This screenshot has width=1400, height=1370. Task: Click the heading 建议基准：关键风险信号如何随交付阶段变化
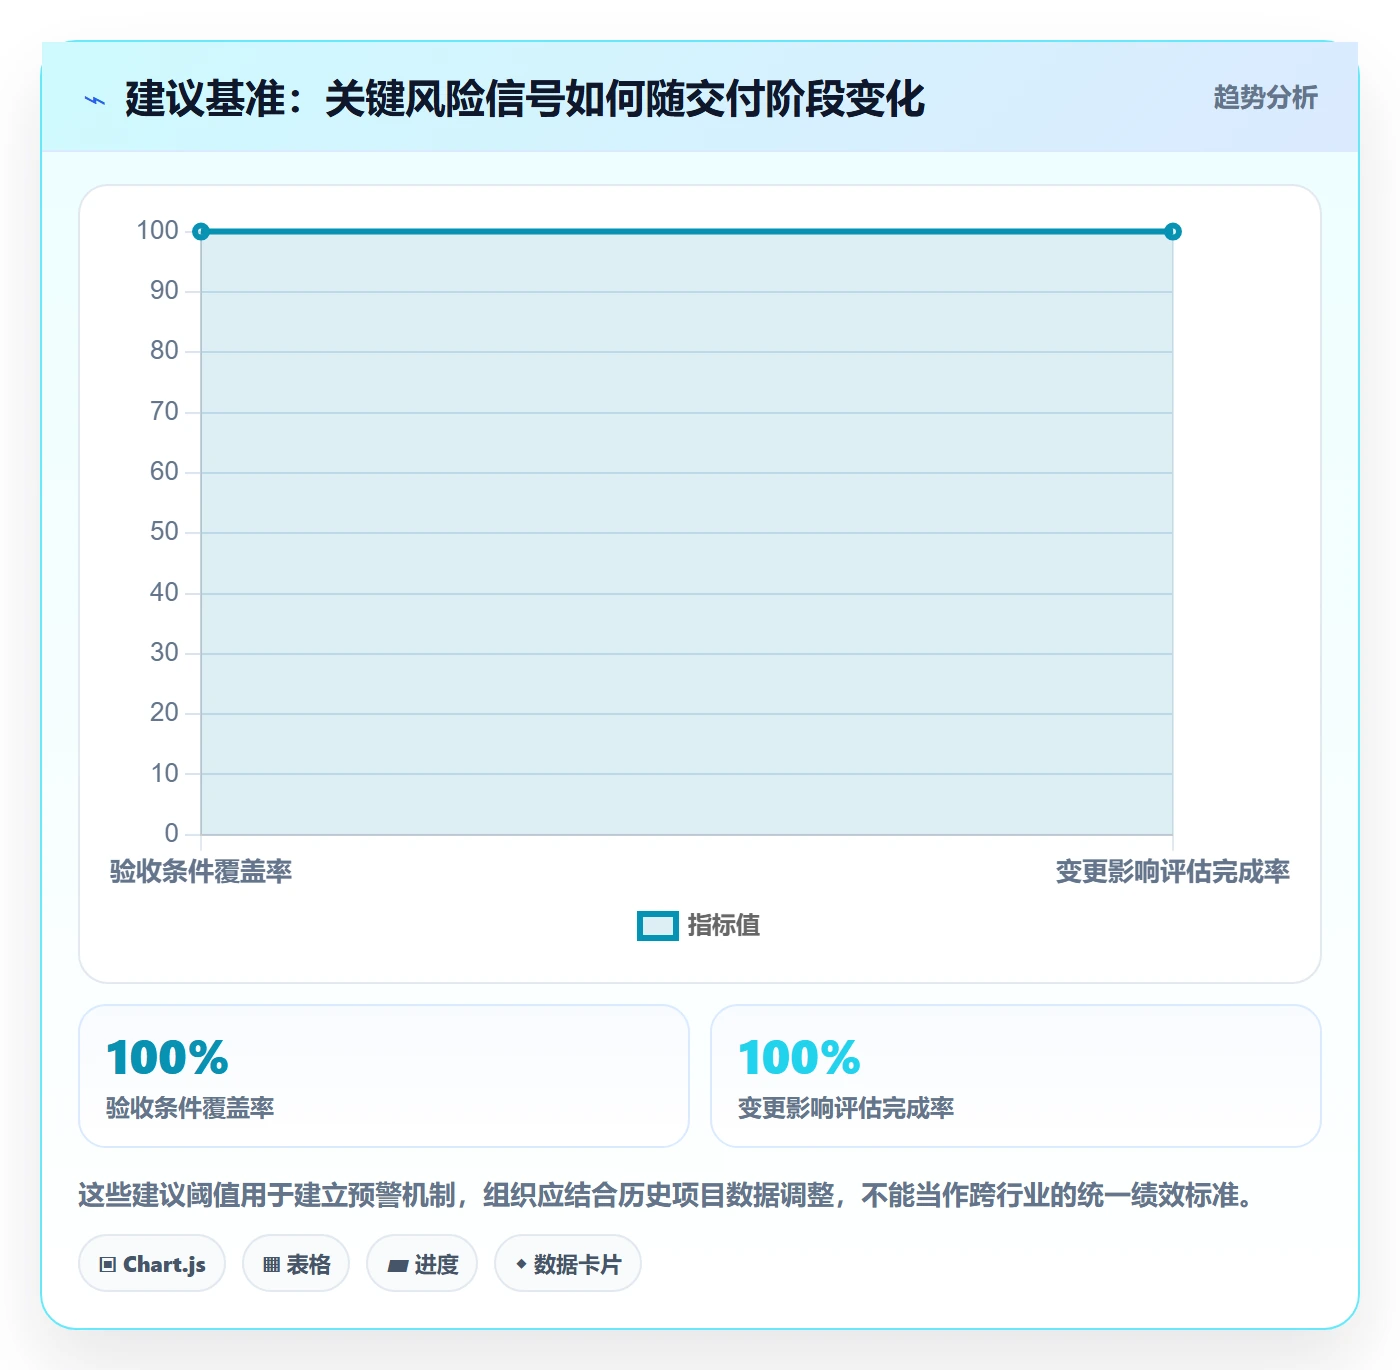(525, 99)
